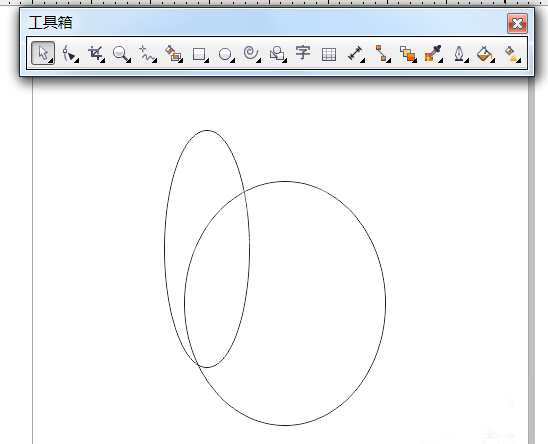Close the 工具箱 toolbox panel
Viewport: 548px width, 444px height.
pyautogui.click(x=517, y=23)
